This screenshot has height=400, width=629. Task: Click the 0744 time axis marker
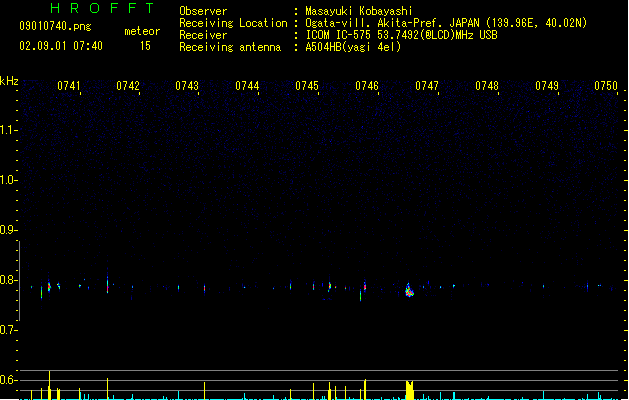(x=247, y=86)
